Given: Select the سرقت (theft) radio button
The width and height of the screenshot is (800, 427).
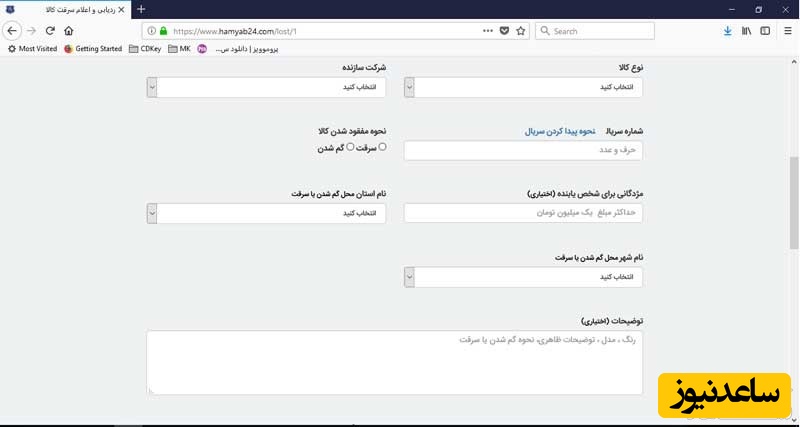Looking at the screenshot, I should click(383, 147).
